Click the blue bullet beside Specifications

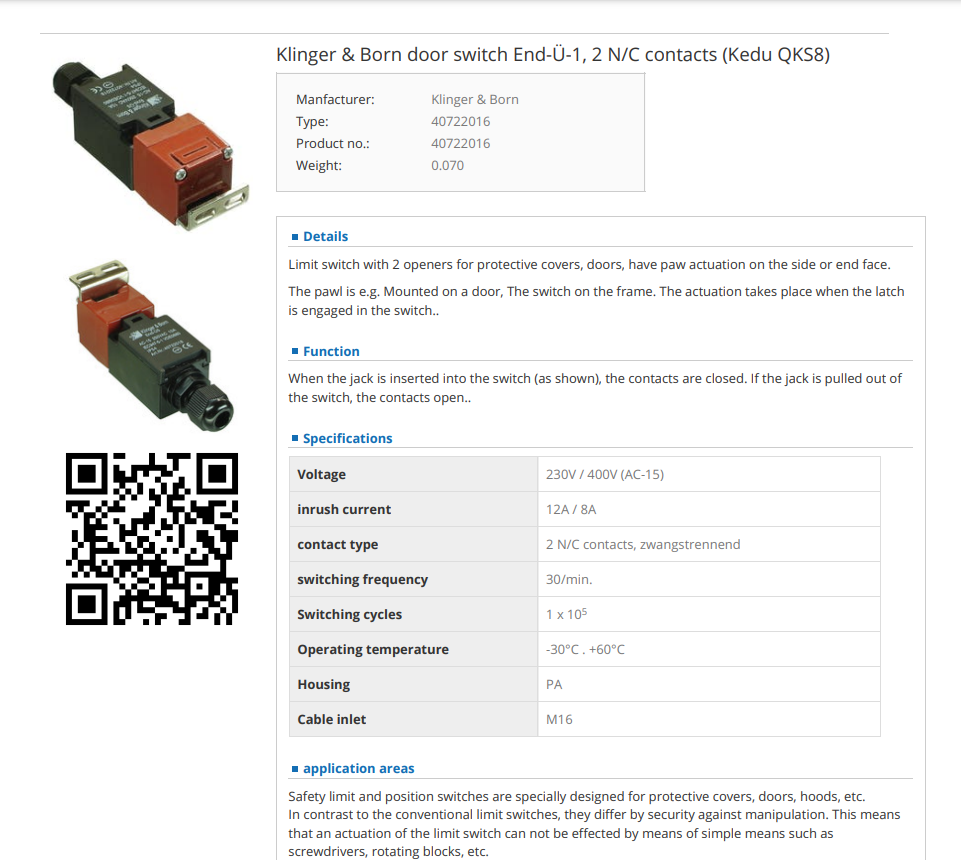coord(295,438)
